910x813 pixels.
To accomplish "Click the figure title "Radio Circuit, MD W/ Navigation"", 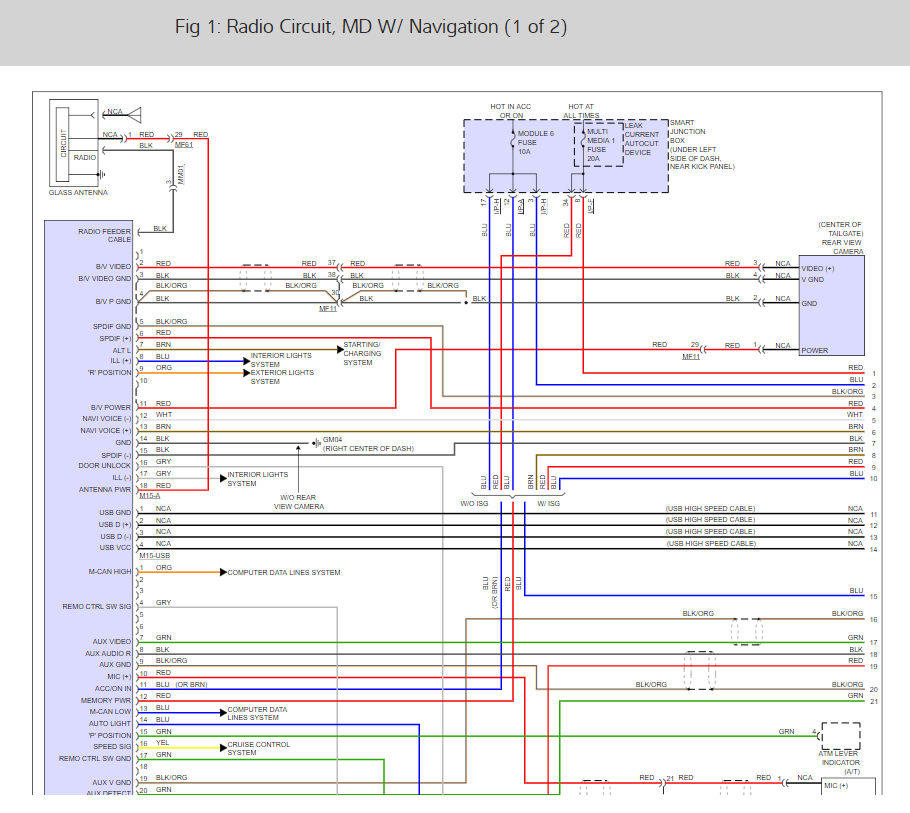I will [x=371, y=27].
